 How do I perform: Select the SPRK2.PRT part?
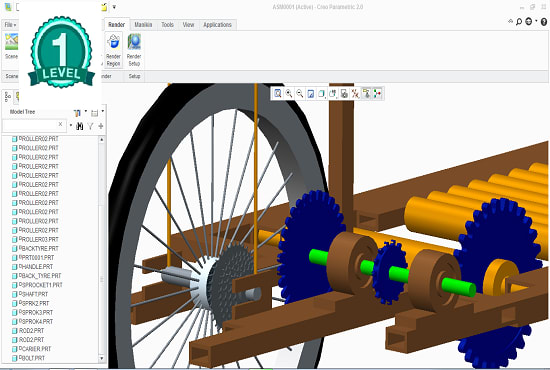(34, 303)
